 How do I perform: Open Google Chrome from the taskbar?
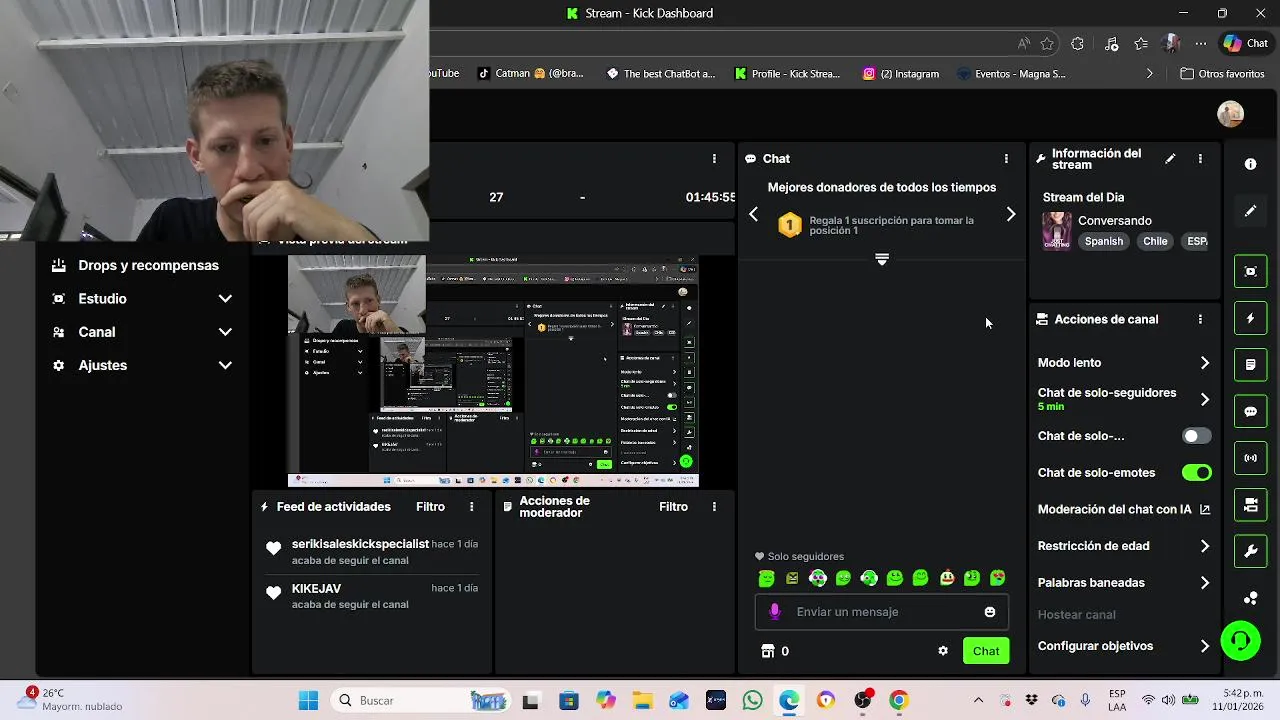tap(899, 701)
